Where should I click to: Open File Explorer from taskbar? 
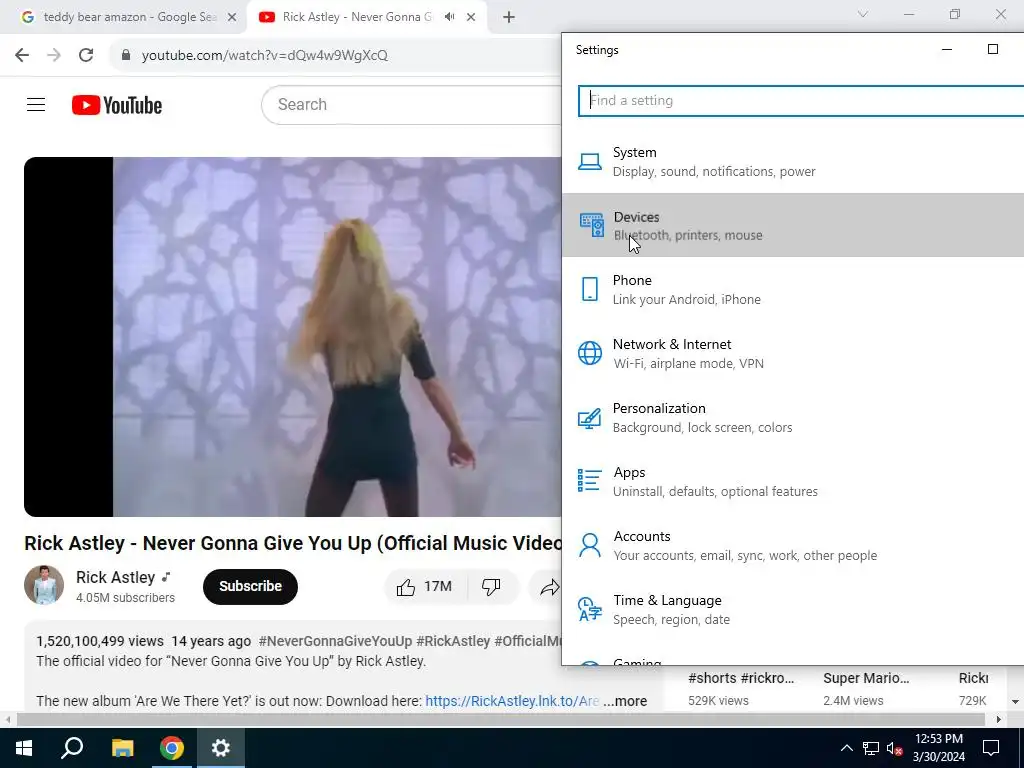click(x=122, y=748)
